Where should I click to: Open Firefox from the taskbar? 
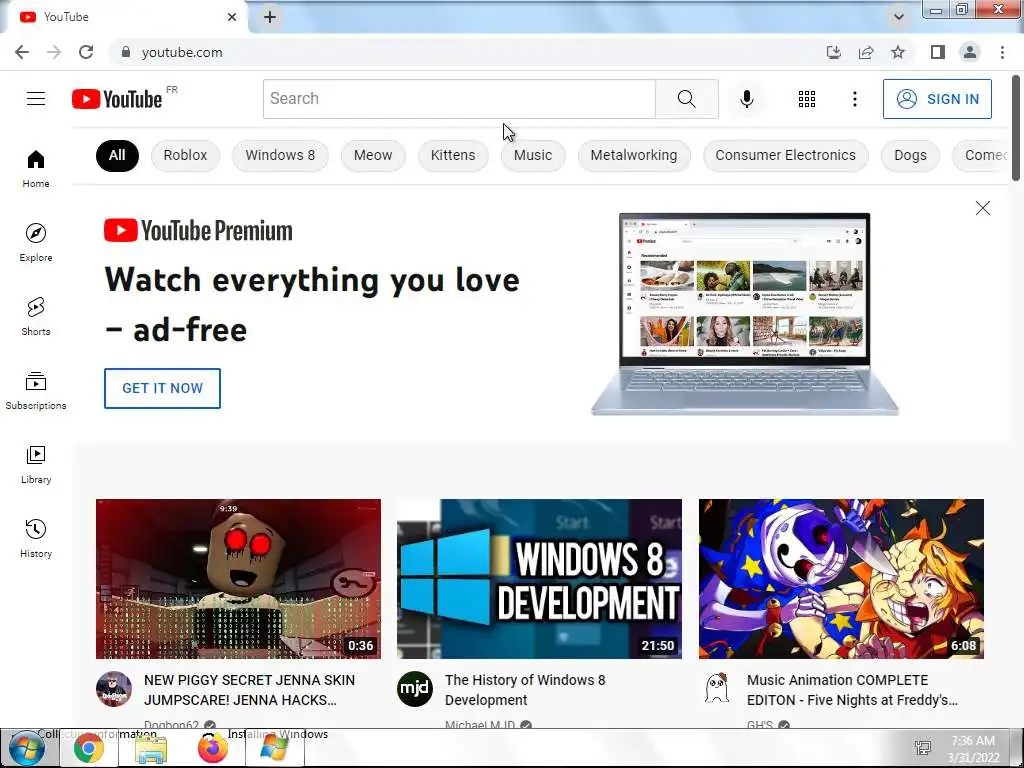(213, 748)
